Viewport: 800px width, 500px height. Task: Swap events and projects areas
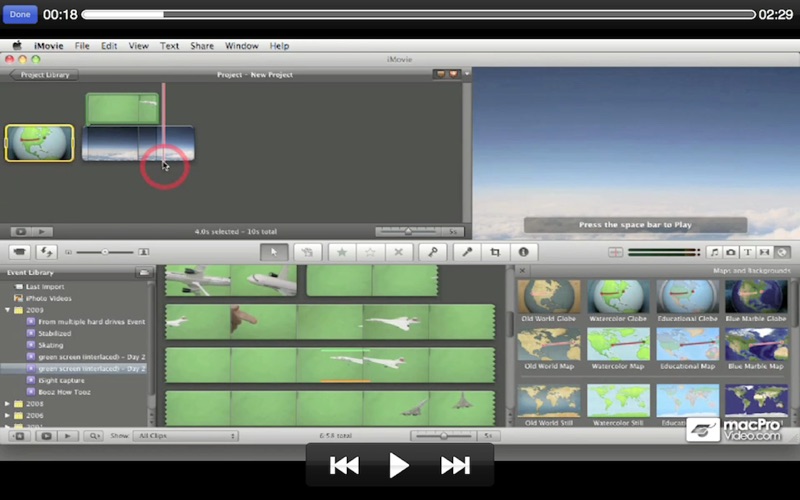pyautogui.click(x=46, y=252)
